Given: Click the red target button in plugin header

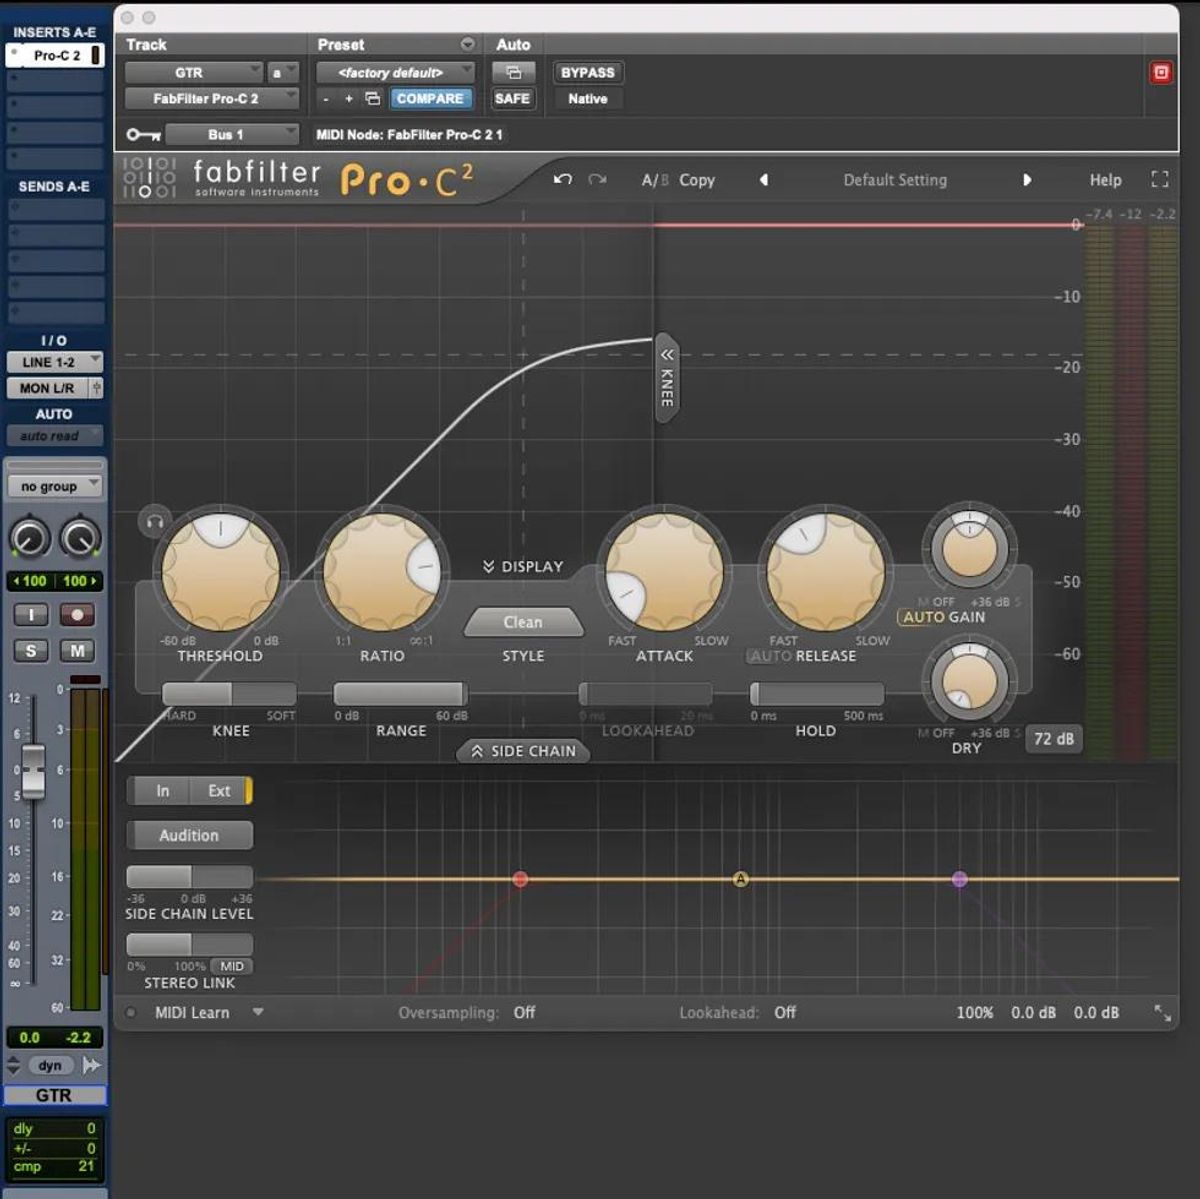Looking at the screenshot, I should coord(1160,73).
